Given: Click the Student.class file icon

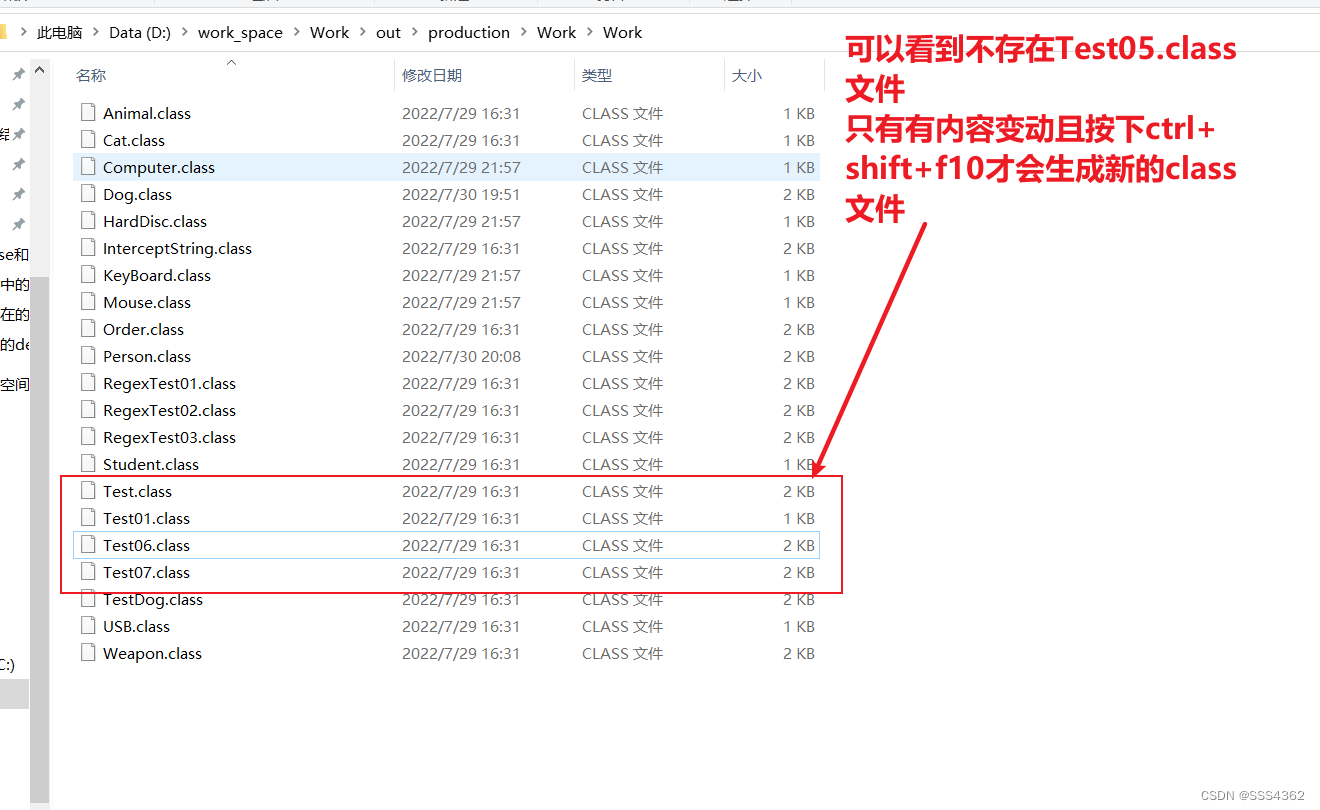Looking at the screenshot, I should 88,464.
